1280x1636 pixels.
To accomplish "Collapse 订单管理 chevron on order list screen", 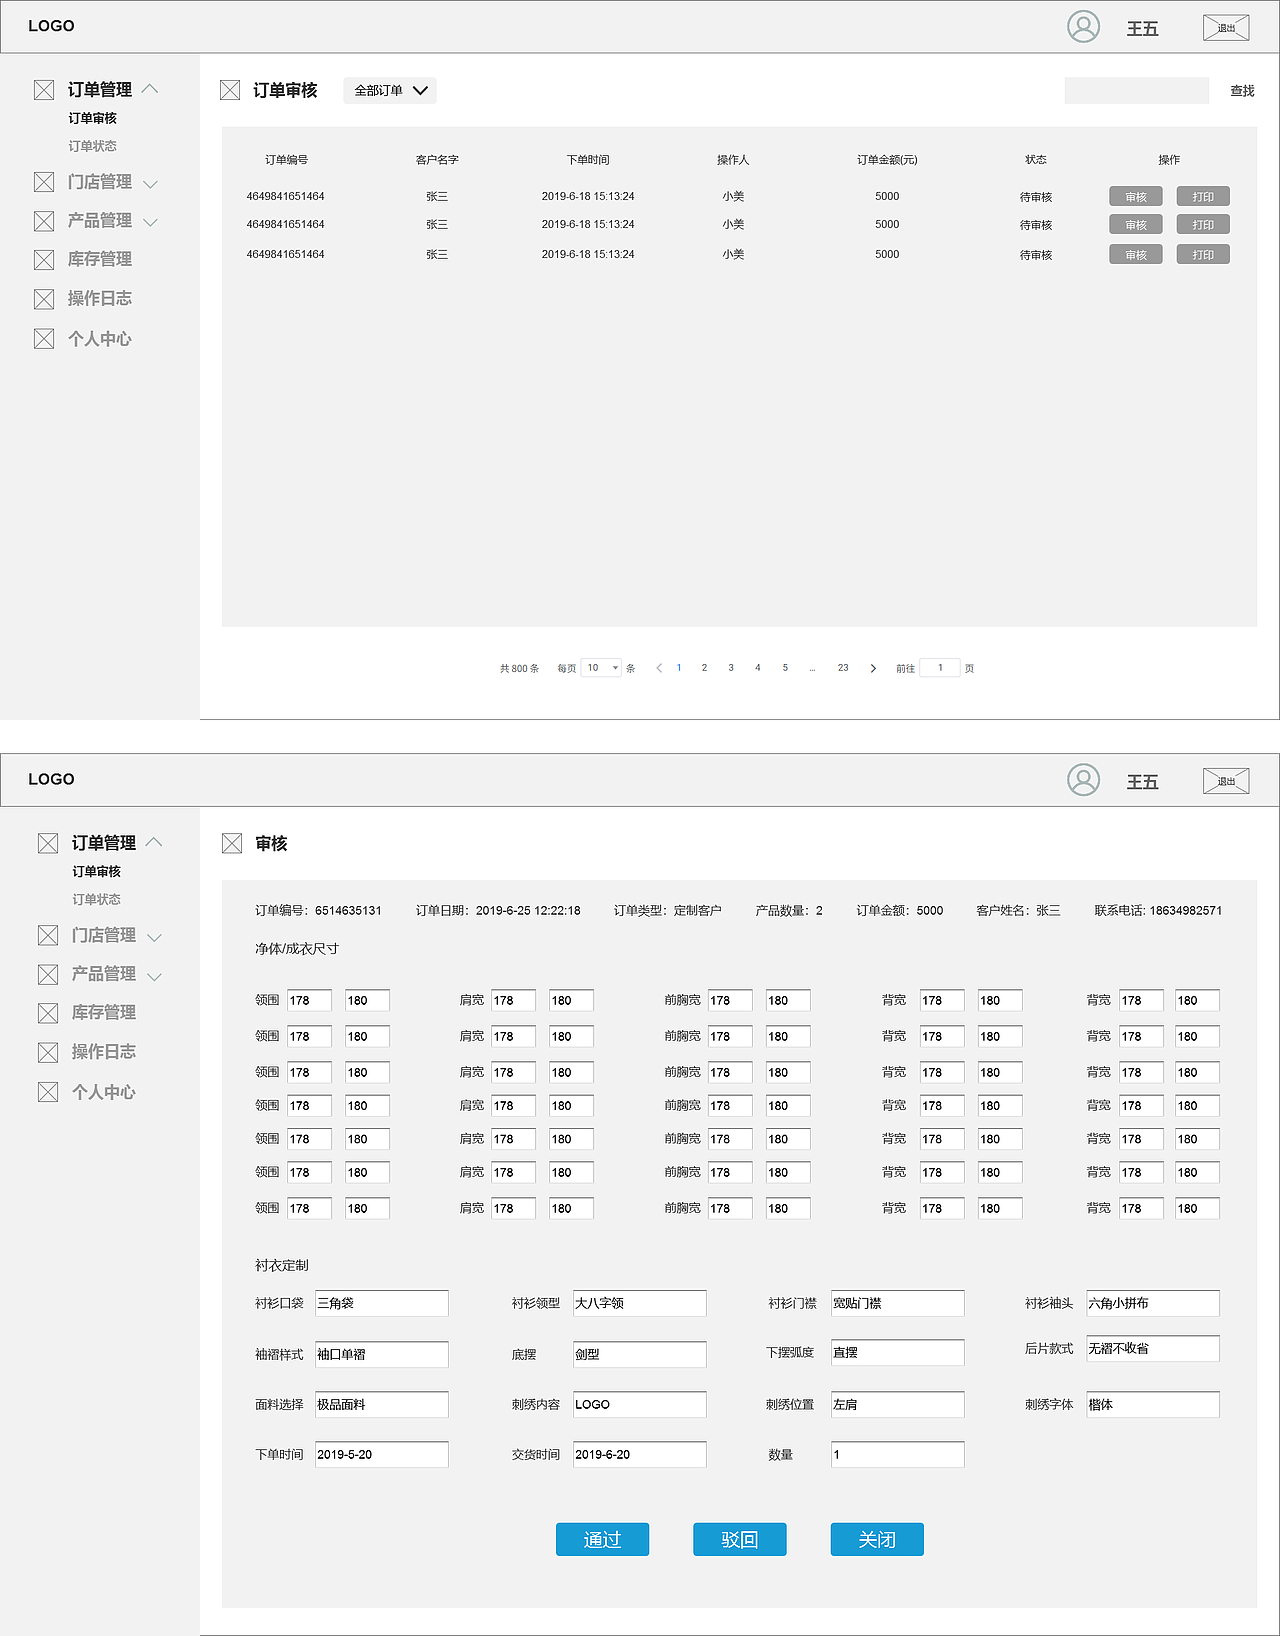I will (x=150, y=88).
